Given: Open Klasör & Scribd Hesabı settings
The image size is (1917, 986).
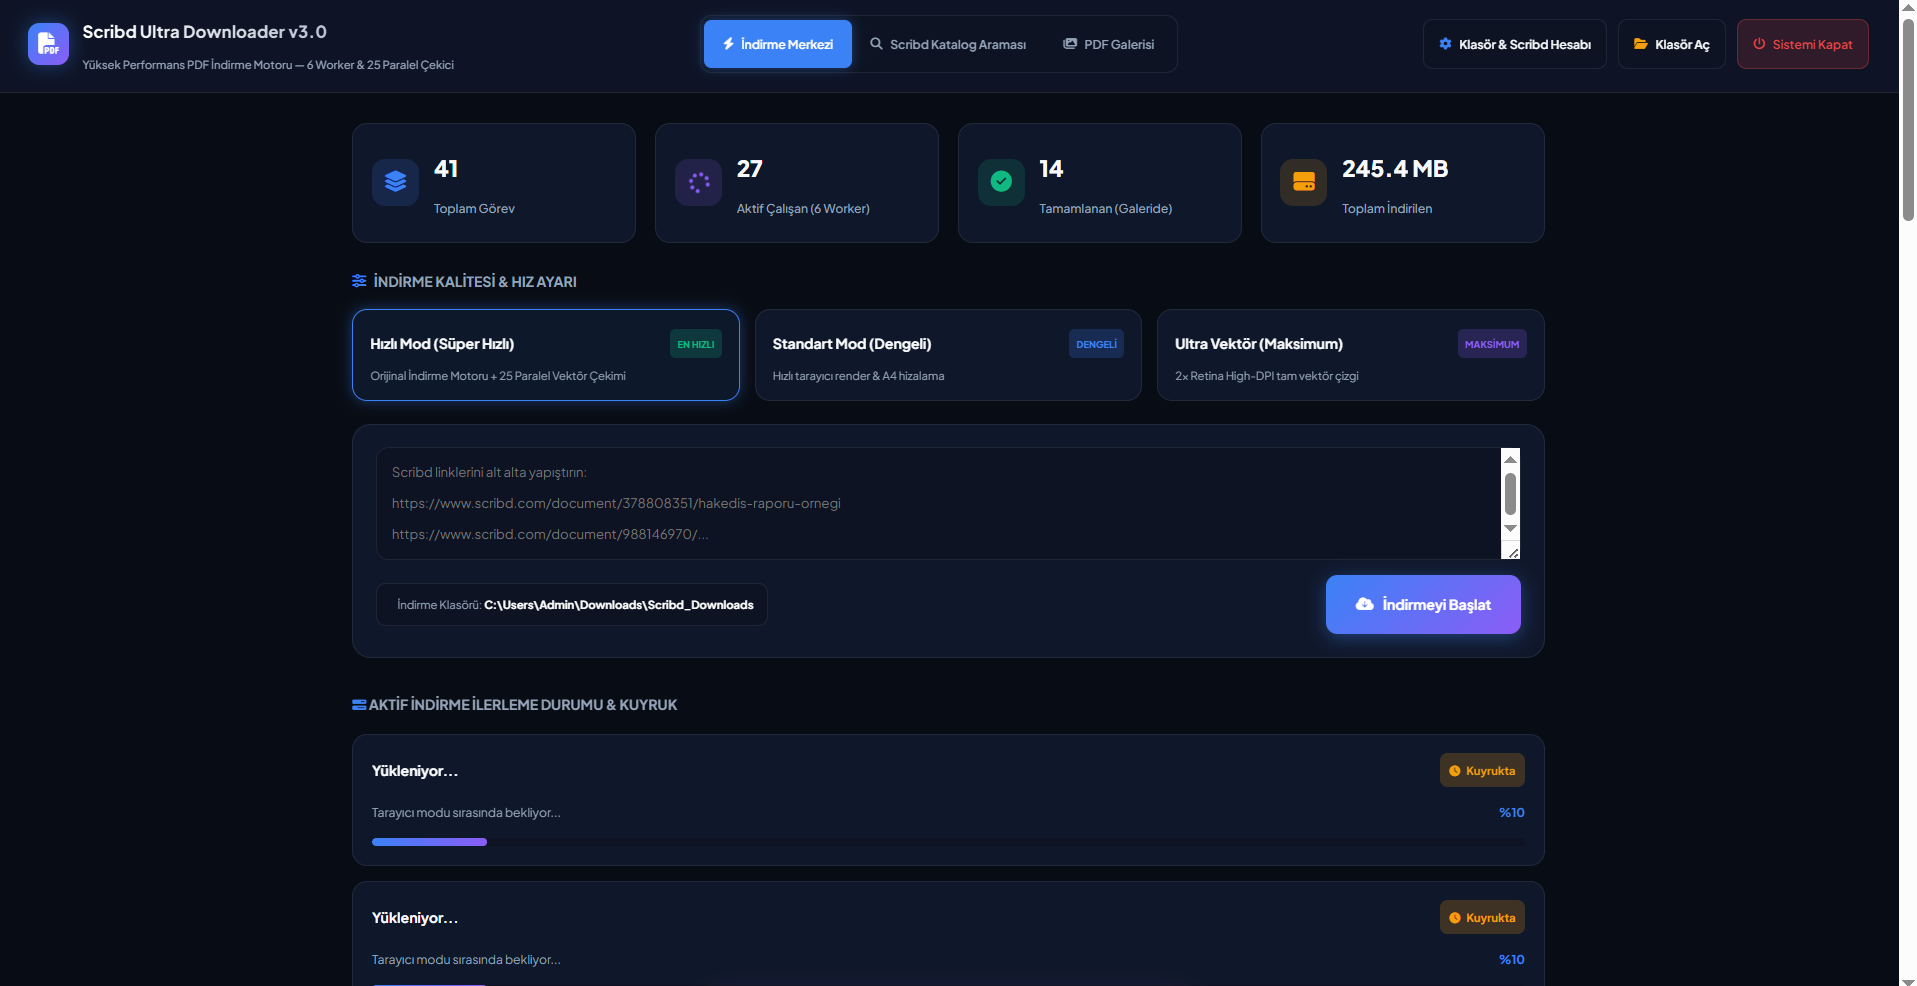Looking at the screenshot, I should (1515, 44).
